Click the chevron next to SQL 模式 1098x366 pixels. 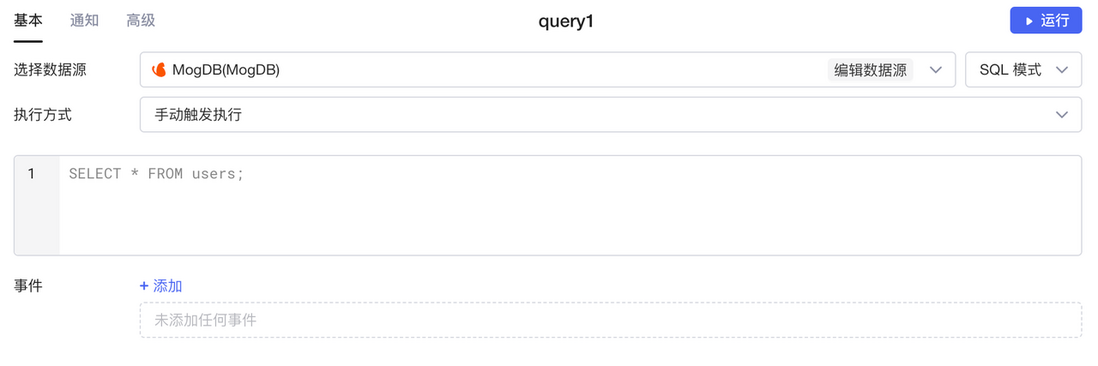tap(1062, 70)
